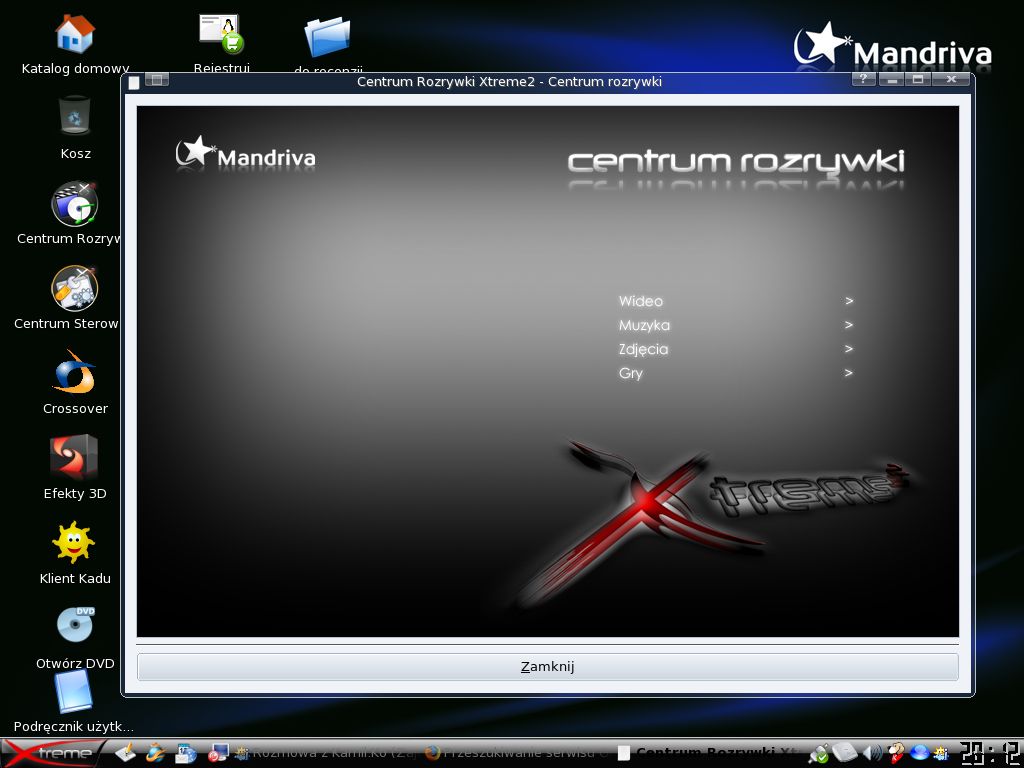
Task: Launch the Centrum Sterowania desktop shortcut
Action: 75,288
